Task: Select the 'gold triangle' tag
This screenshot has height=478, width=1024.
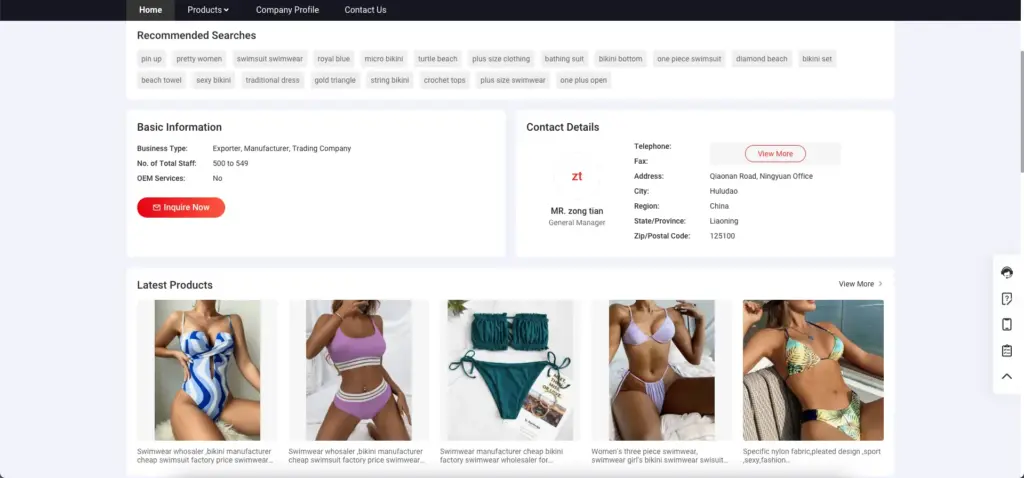Action: [x=335, y=80]
